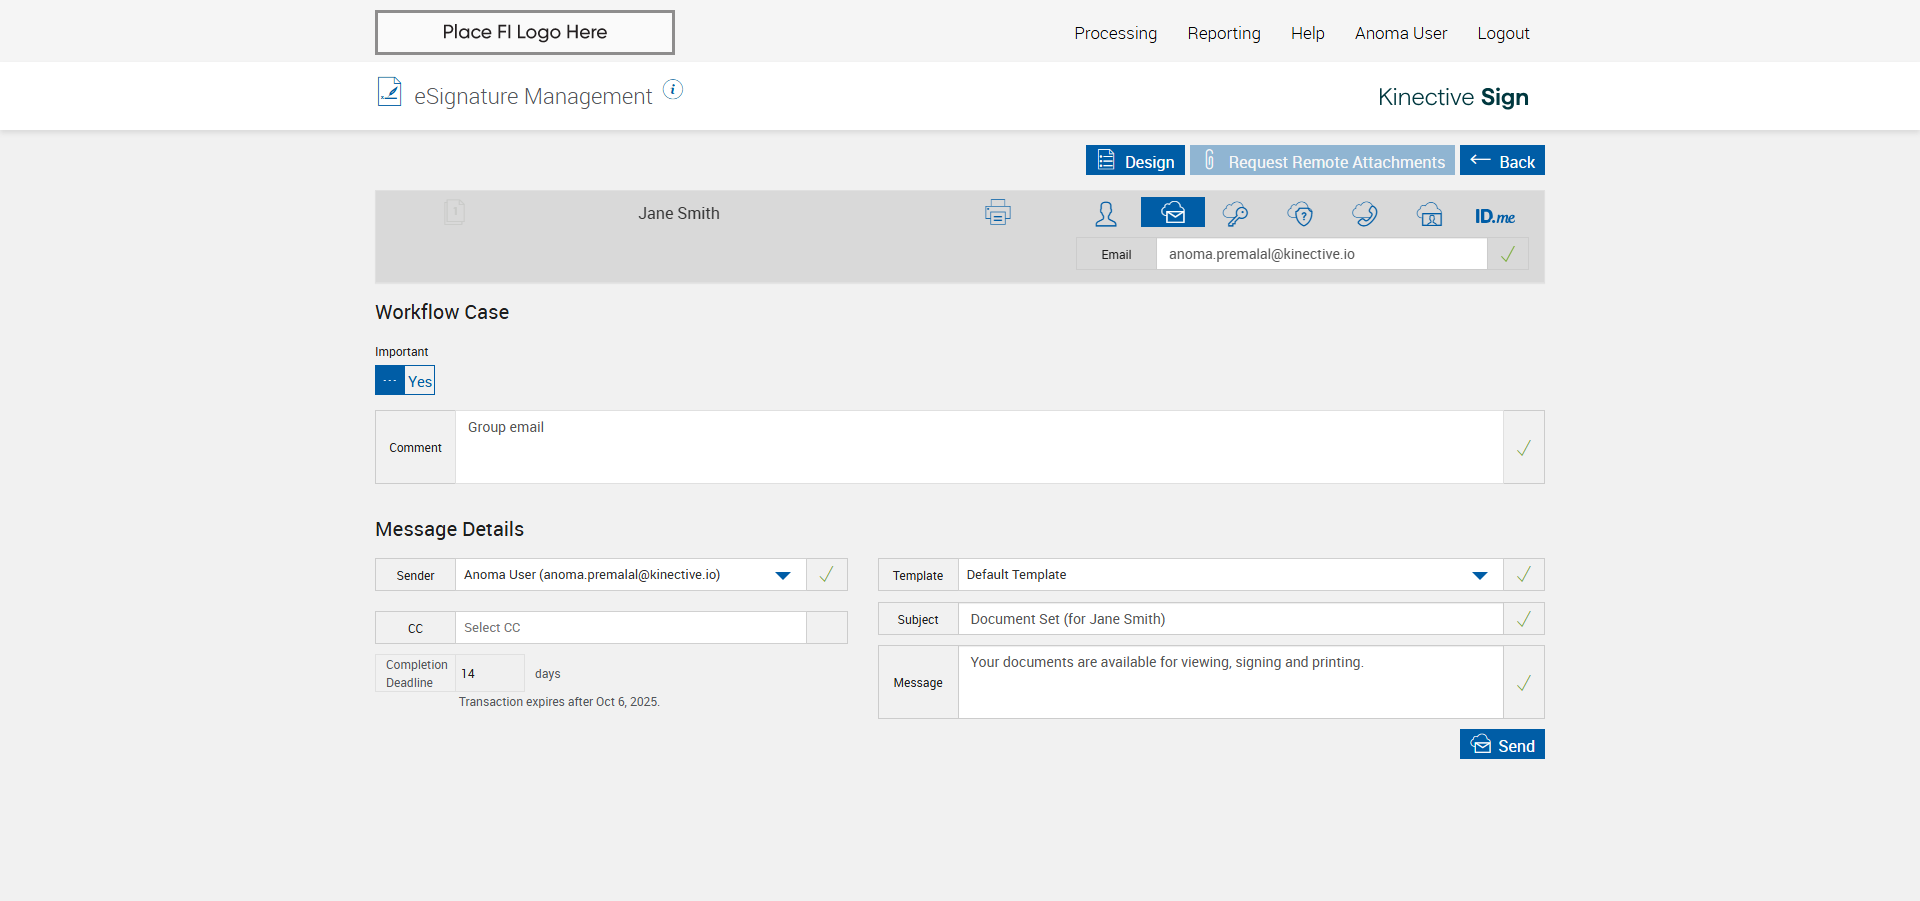This screenshot has height=901, width=1920.
Task: Click the Design button
Action: pyautogui.click(x=1135, y=161)
